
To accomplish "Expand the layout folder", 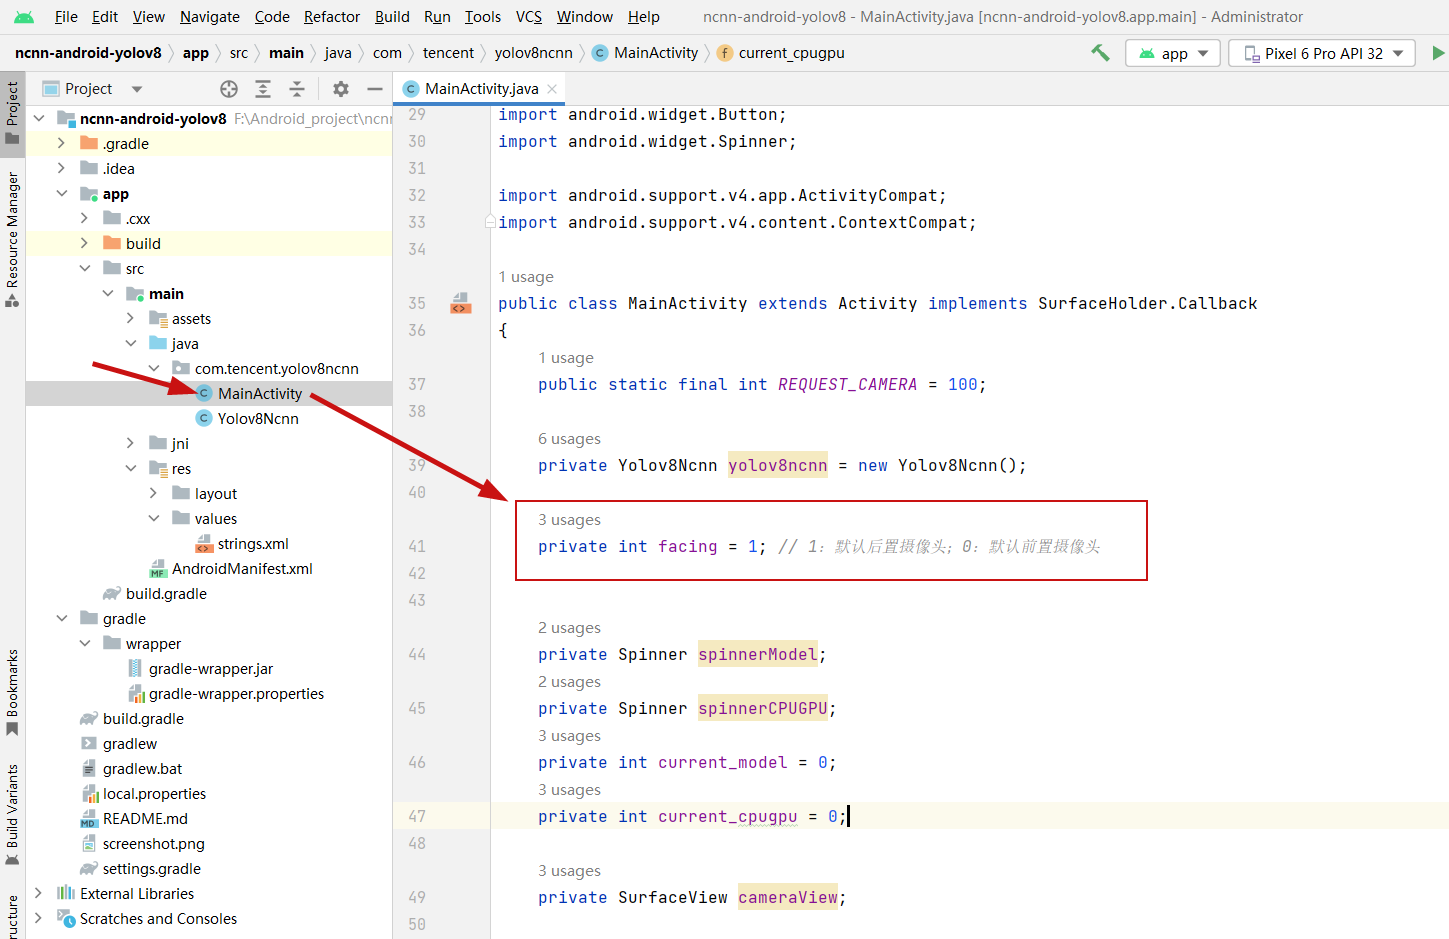I will 154,493.
